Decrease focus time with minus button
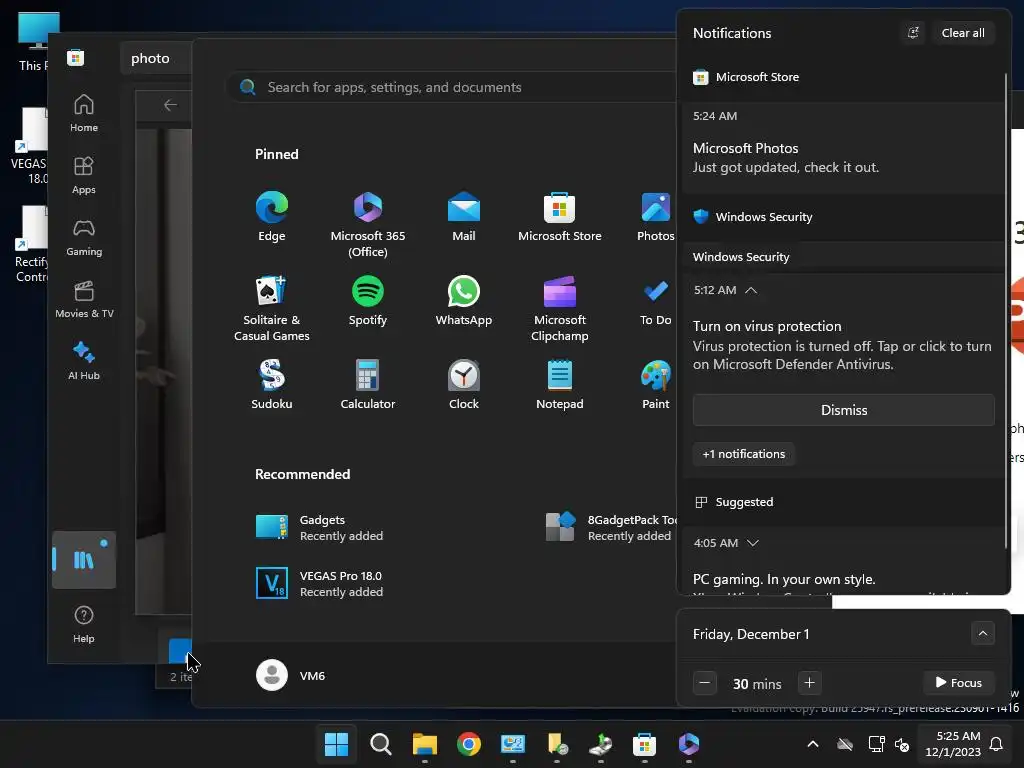The width and height of the screenshot is (1024, 768). (x=705, y=683)
